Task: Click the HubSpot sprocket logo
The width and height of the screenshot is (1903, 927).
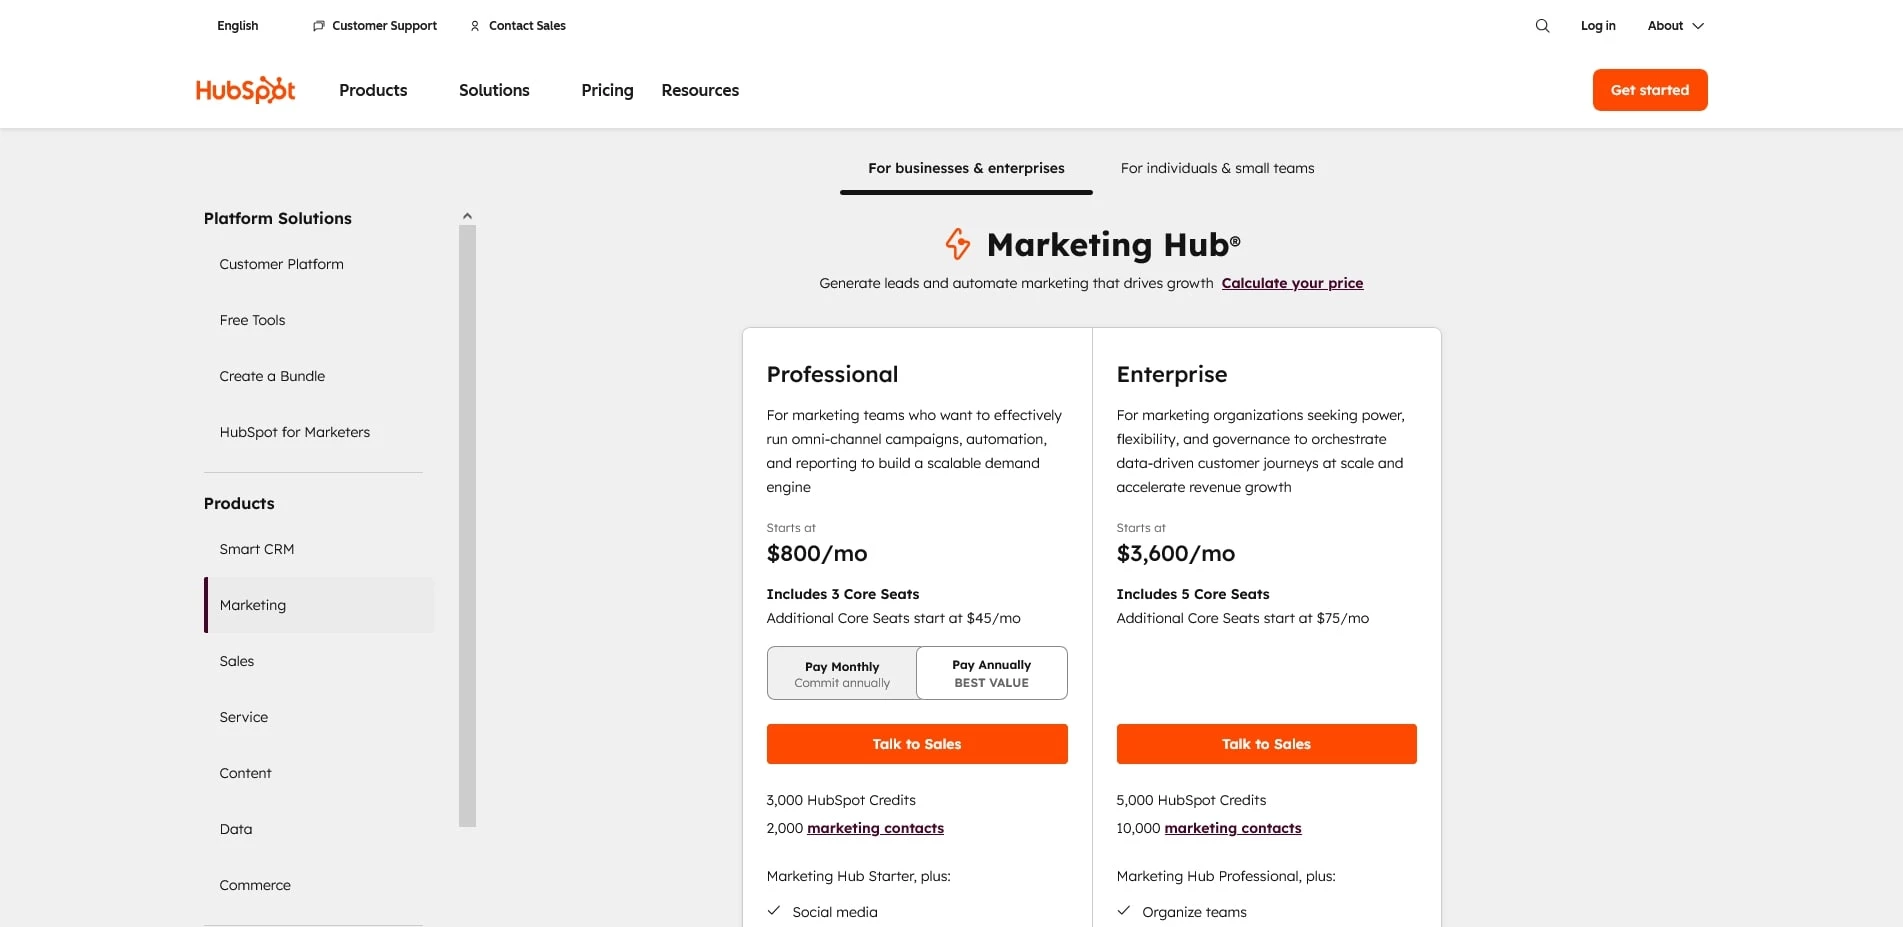Action: pos(244,89)
